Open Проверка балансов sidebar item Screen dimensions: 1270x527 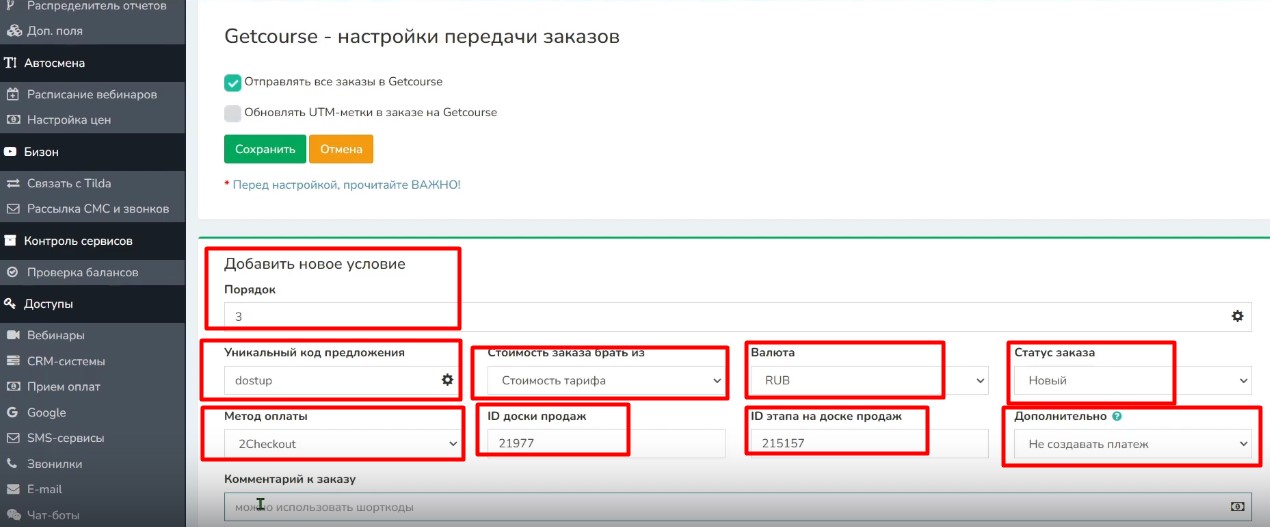[x=82, y=272]
